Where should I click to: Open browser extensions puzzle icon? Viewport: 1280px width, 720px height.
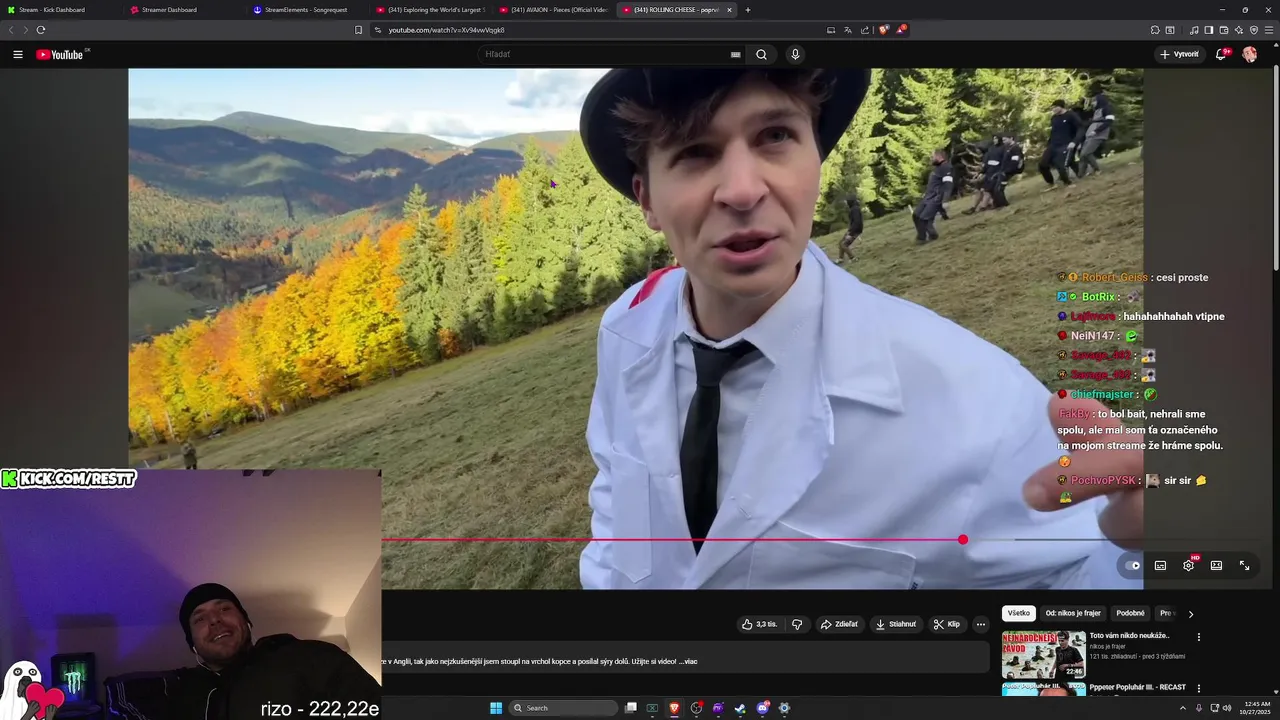pyautogui.click(x=1155, y=30)
